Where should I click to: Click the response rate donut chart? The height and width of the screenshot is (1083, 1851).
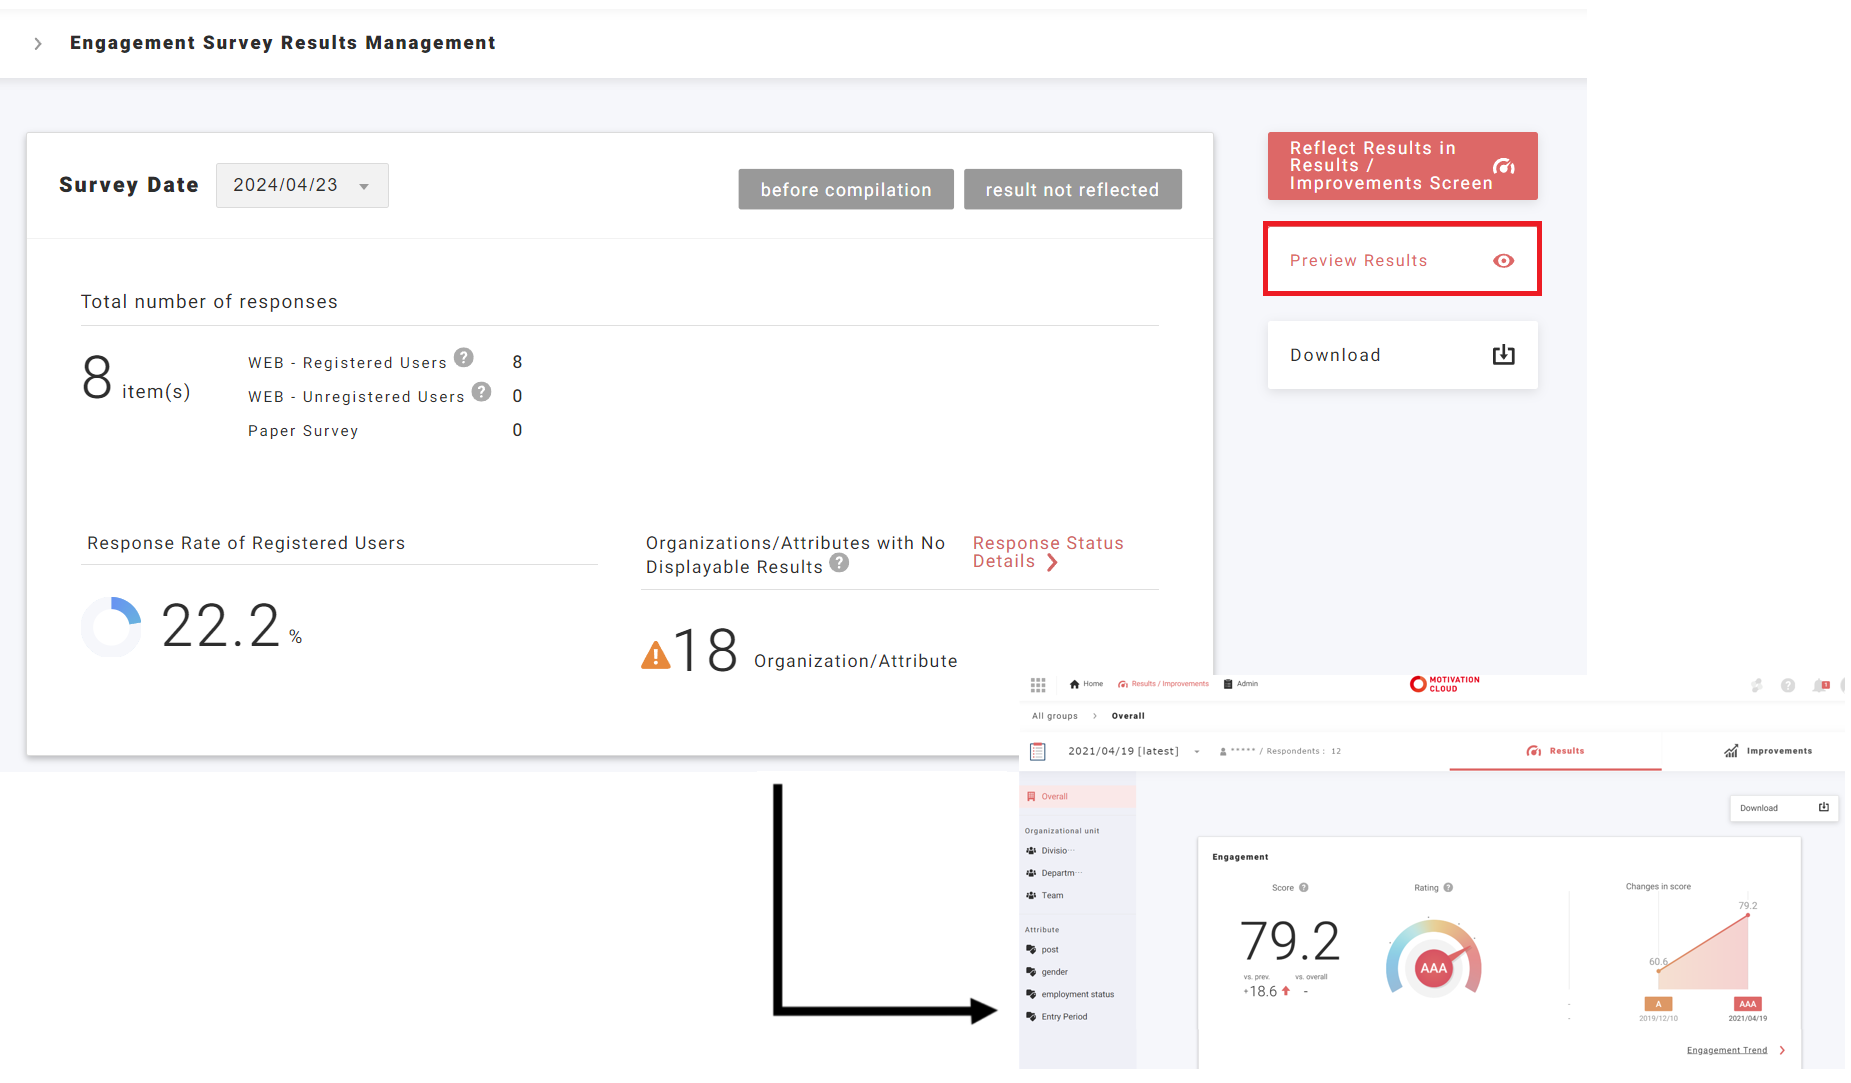pos(111,627)
